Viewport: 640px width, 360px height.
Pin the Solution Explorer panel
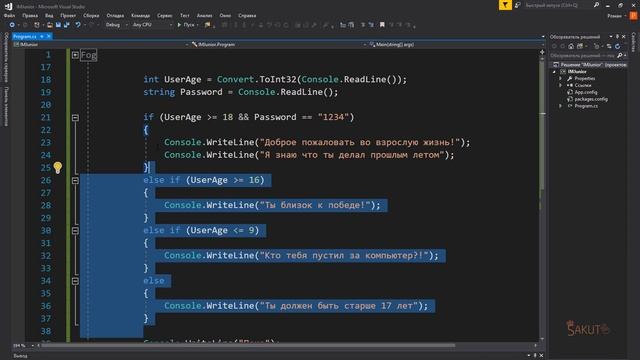point(617,37)
